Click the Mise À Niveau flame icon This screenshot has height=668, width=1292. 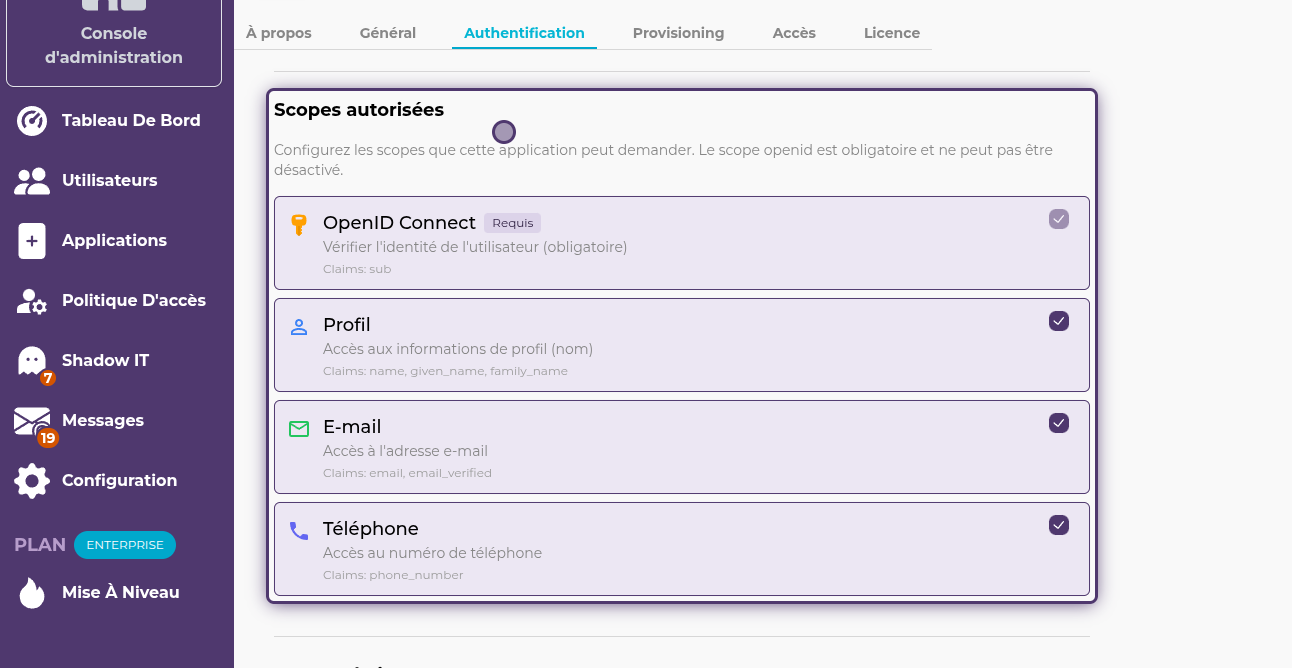pos(32,593)
